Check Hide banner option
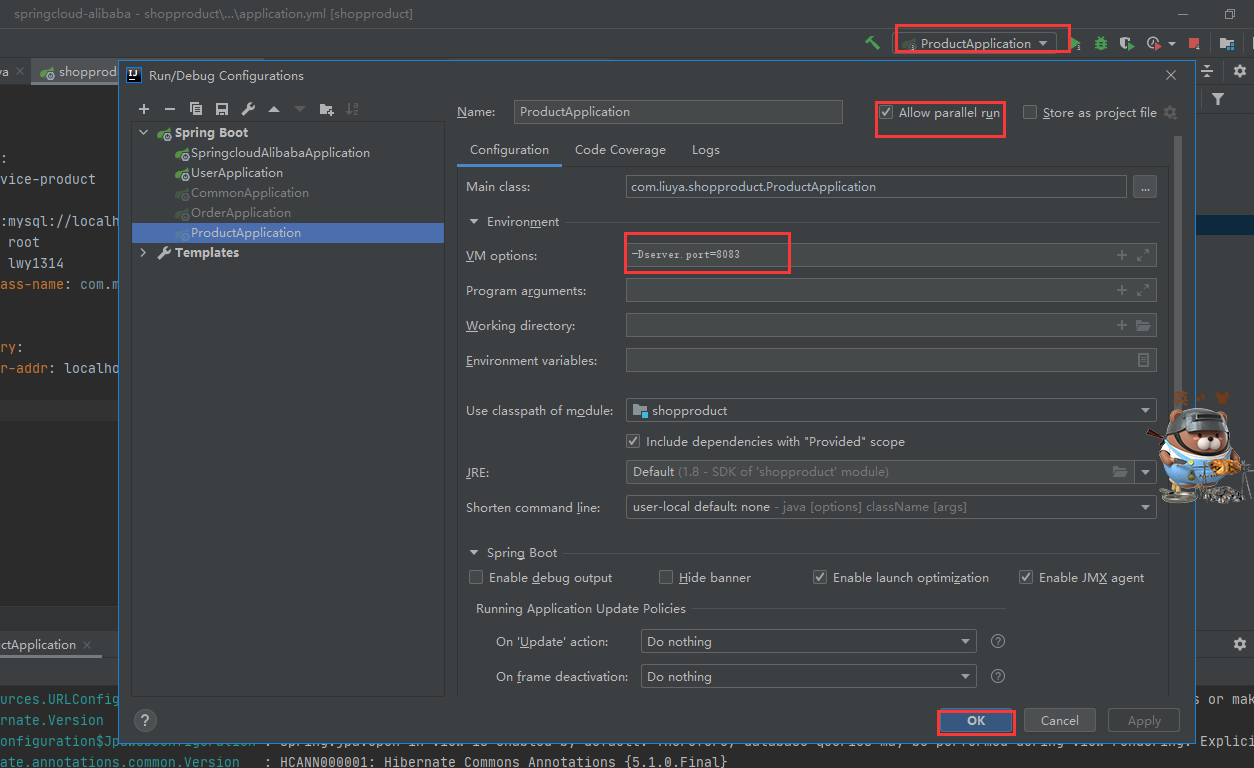This screenshot has width=1254, height=768. pyautogui.click(x=666, y=577)
